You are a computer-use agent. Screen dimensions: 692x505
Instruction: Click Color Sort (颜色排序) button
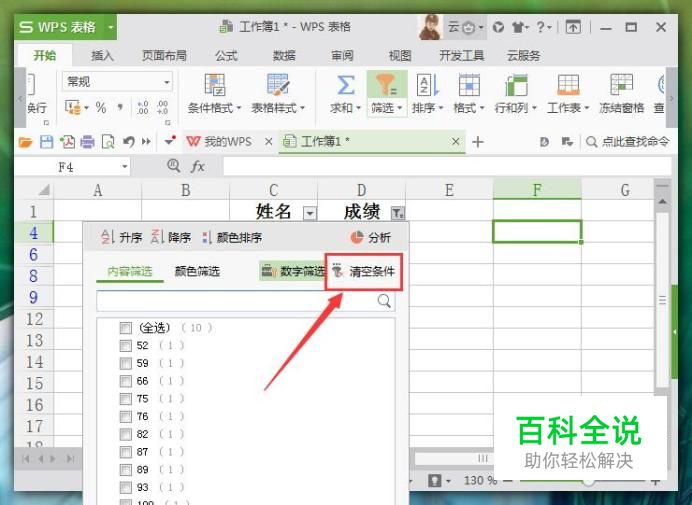point(232,237)
